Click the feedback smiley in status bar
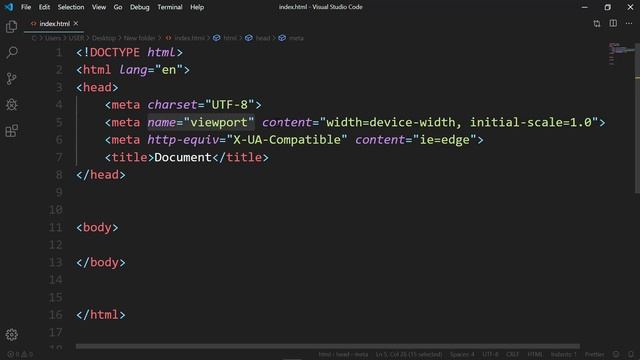This screenshot has width=640, height=360. coord(616,354)
